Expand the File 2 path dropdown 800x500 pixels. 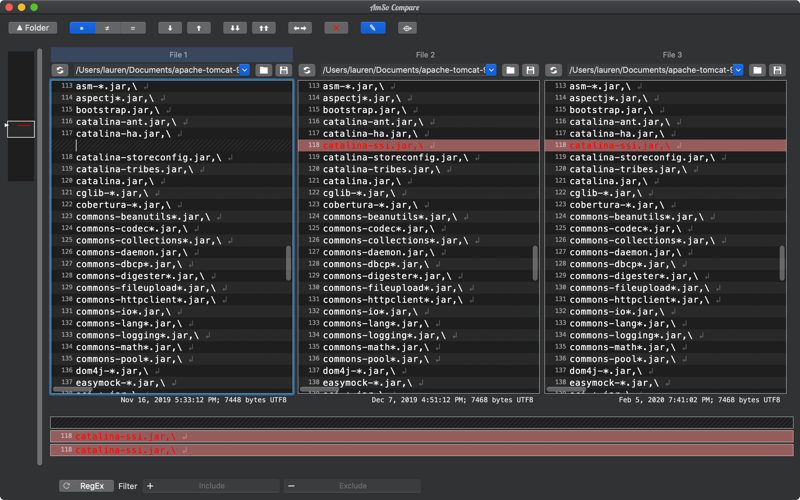click(491, 70)
